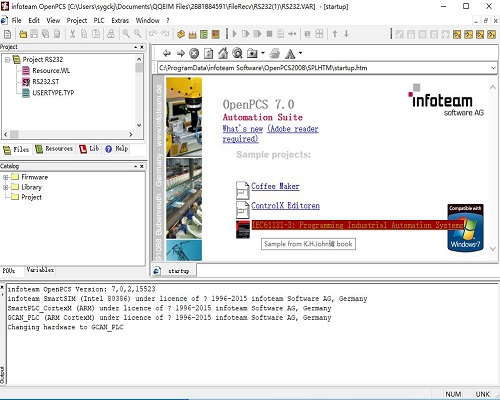Image resolution: width=500 pixels, height=400 pixels.
Task: Open the Edit menu
Action: click(34, 20)
